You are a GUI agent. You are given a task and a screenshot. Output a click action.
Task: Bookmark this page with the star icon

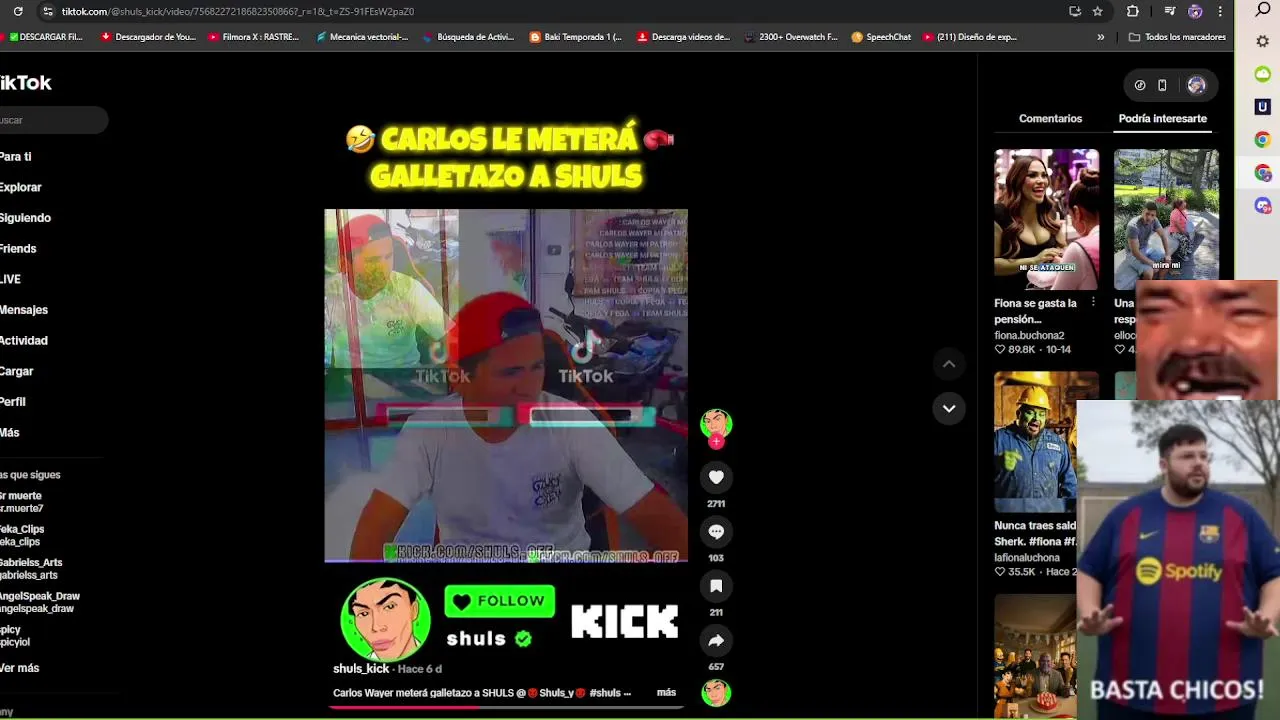coord(1098,11)
